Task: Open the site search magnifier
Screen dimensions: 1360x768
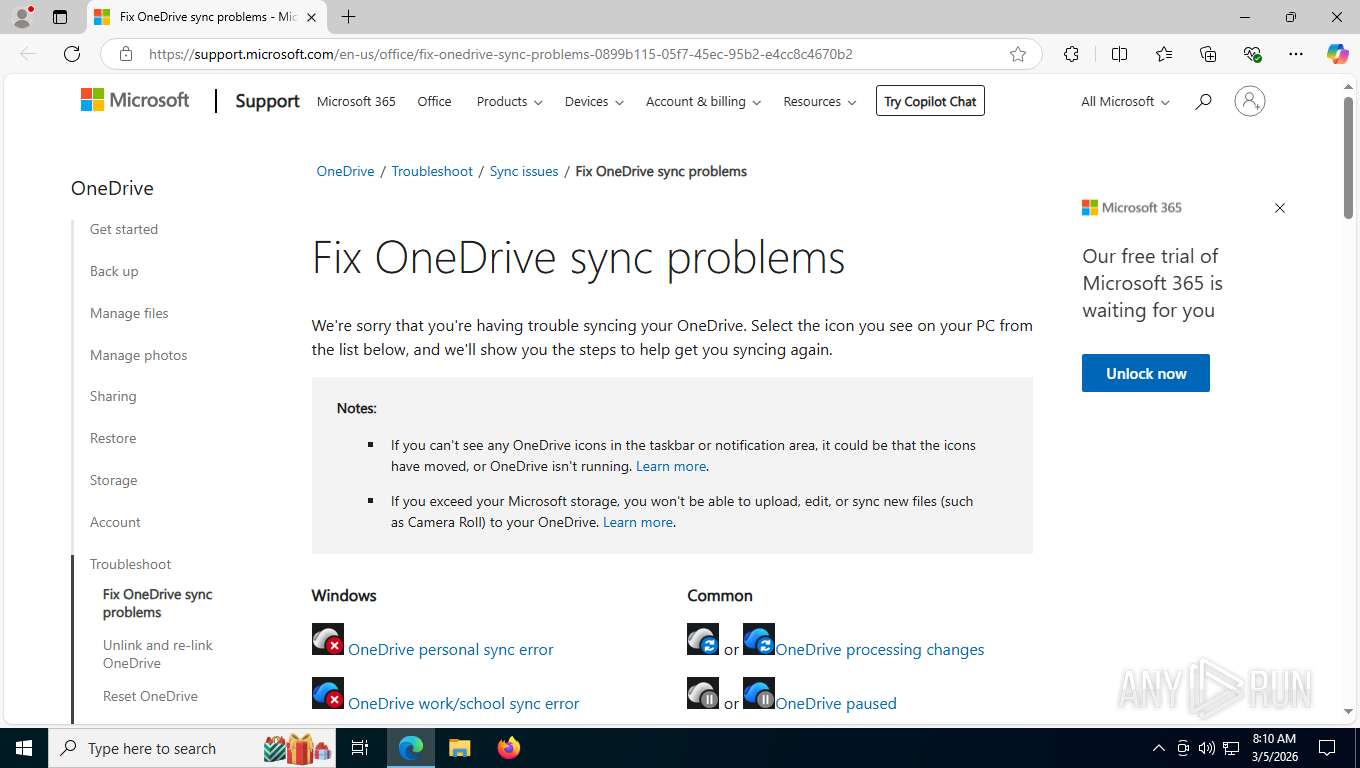Action: (1203, 101)
